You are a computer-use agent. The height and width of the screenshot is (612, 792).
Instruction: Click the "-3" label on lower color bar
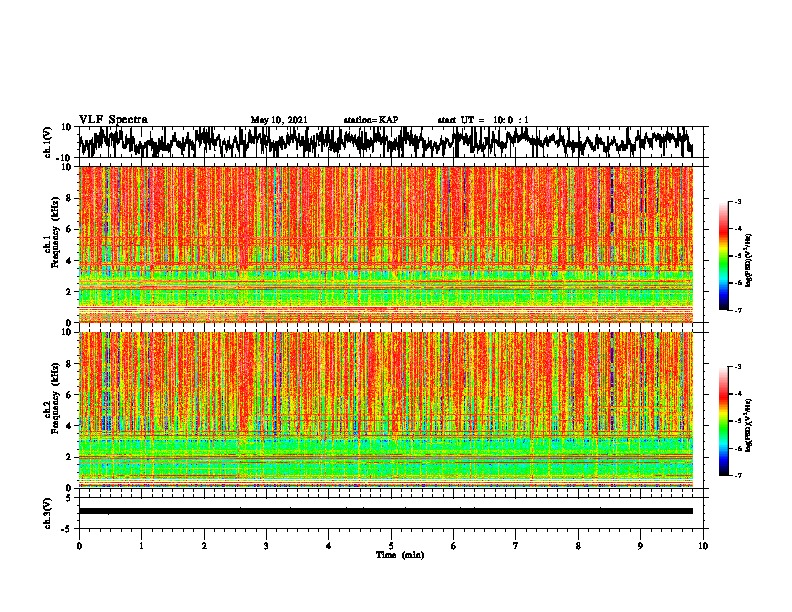pos(737,367)
